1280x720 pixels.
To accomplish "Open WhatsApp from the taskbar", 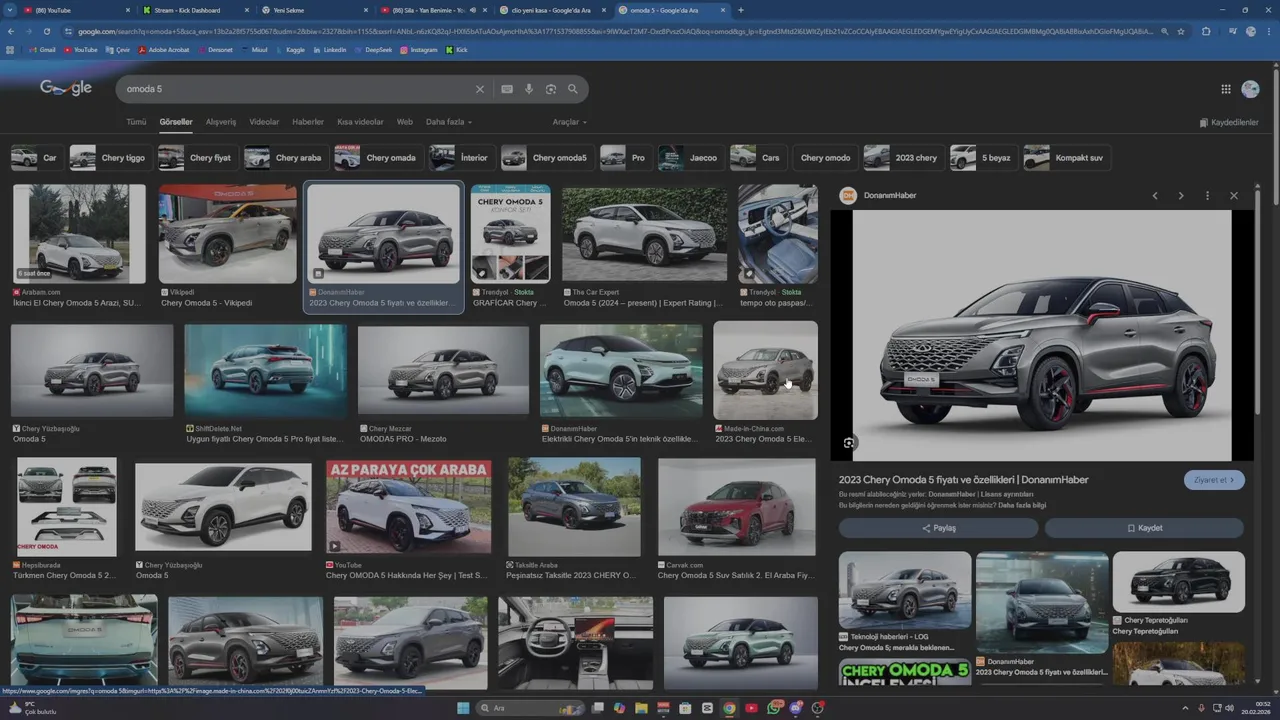I will pyautogui.click(x=774, y=708).
